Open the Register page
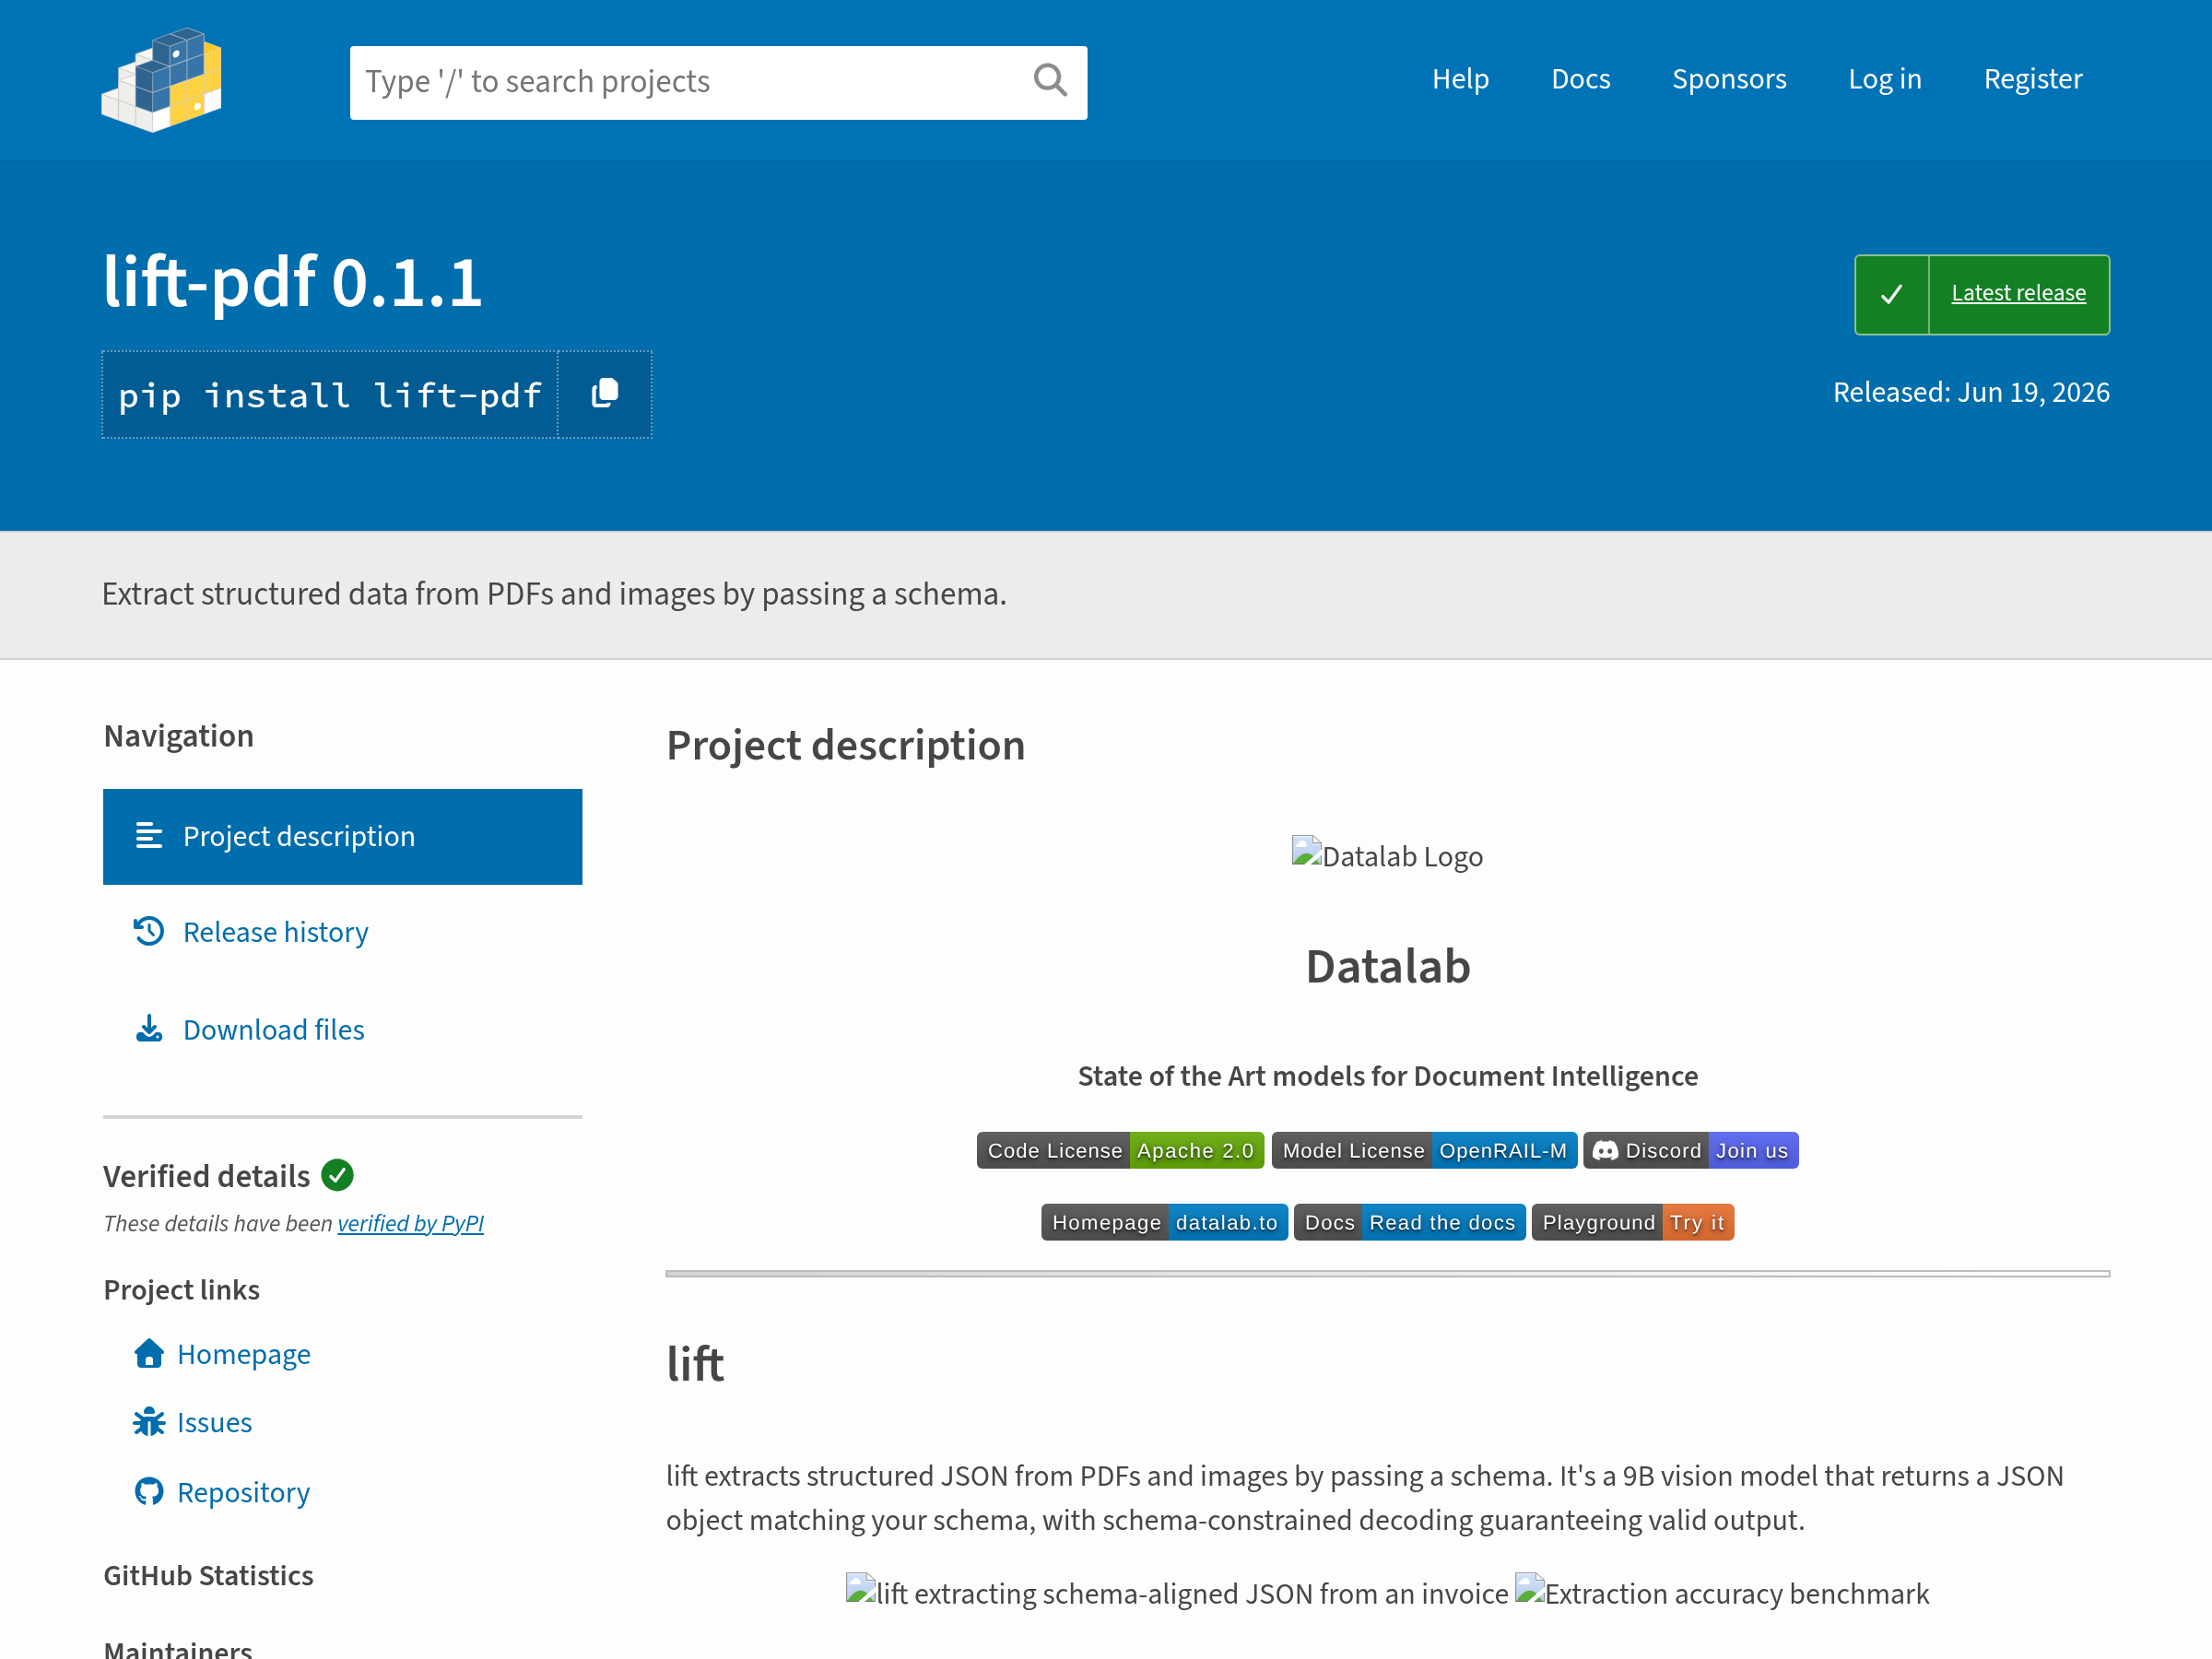This screenshot has height=1659, width=2212. 2032,79
